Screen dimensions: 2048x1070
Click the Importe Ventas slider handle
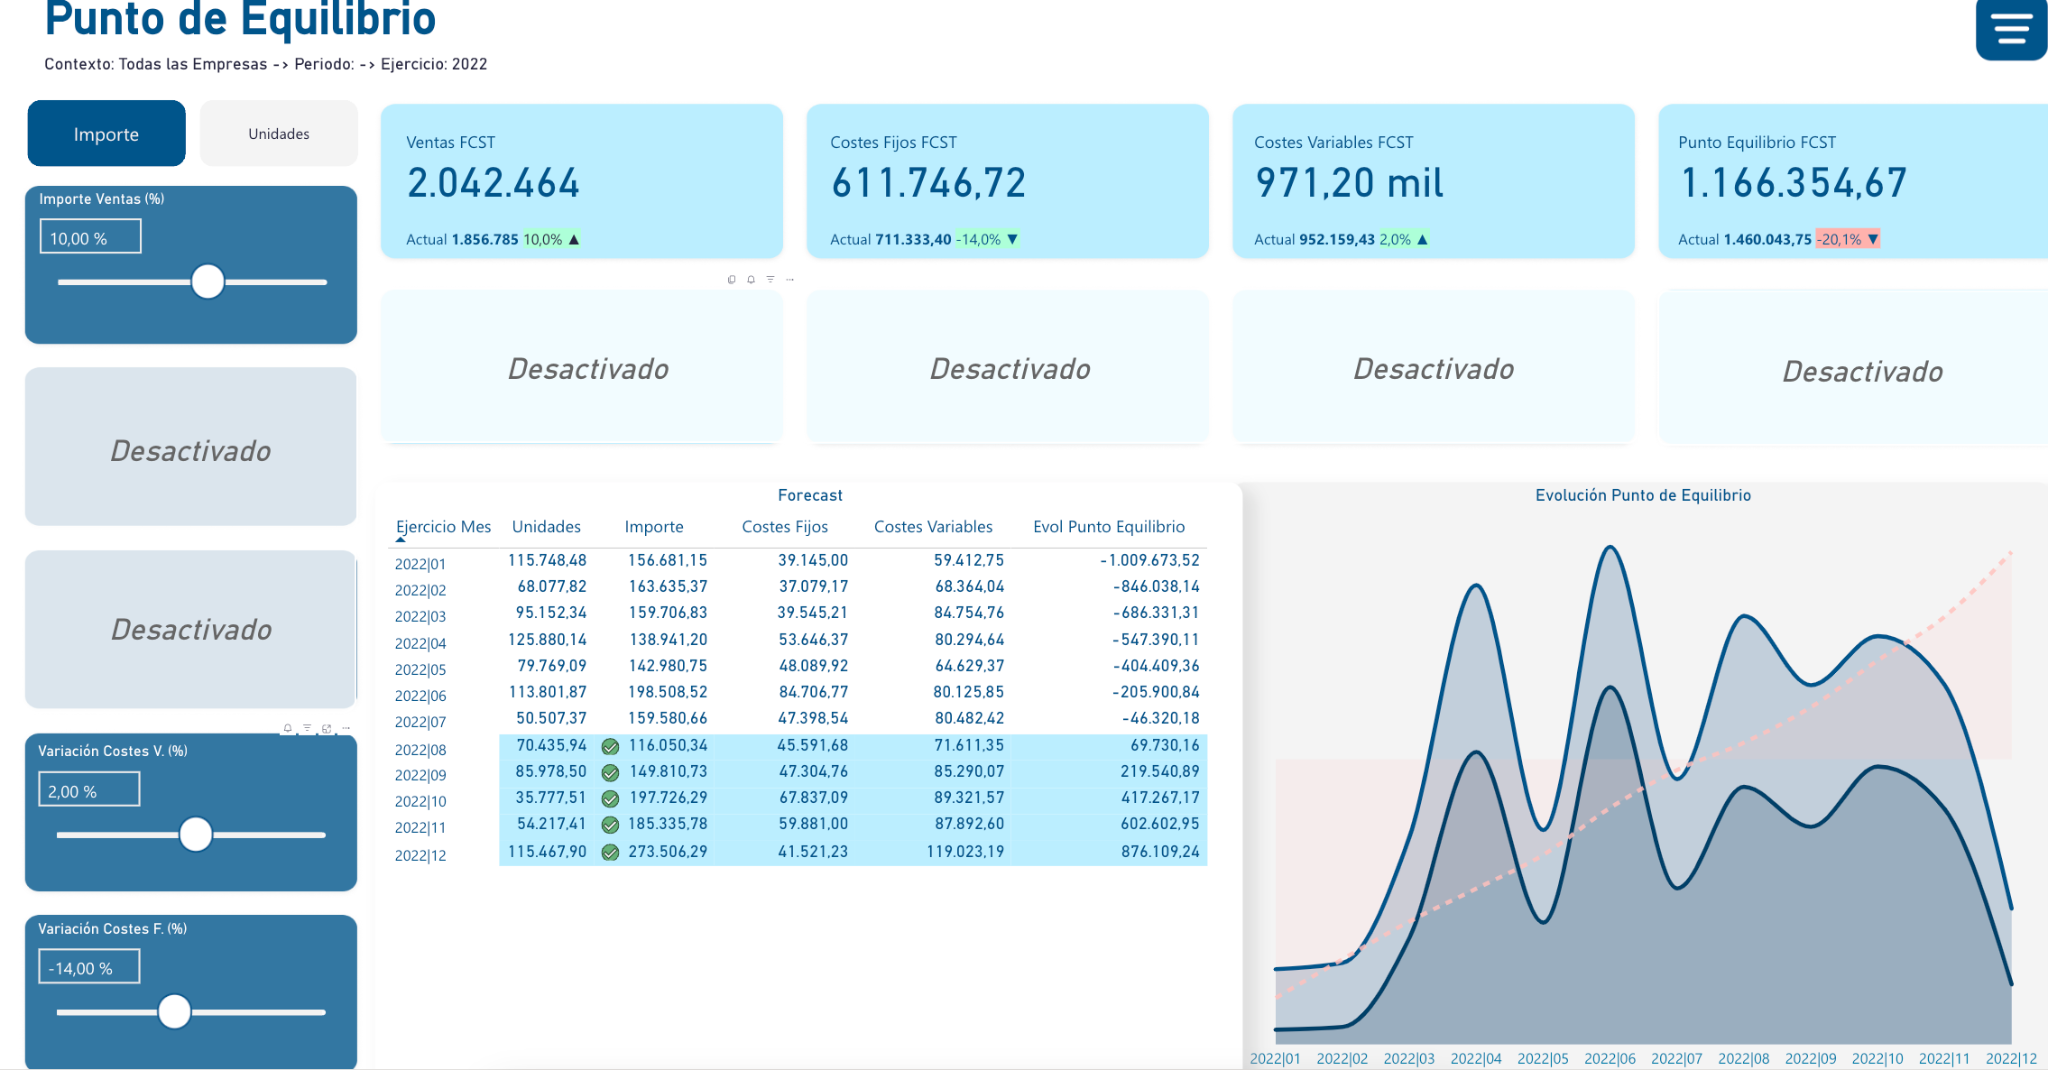(x=208, y=282)
